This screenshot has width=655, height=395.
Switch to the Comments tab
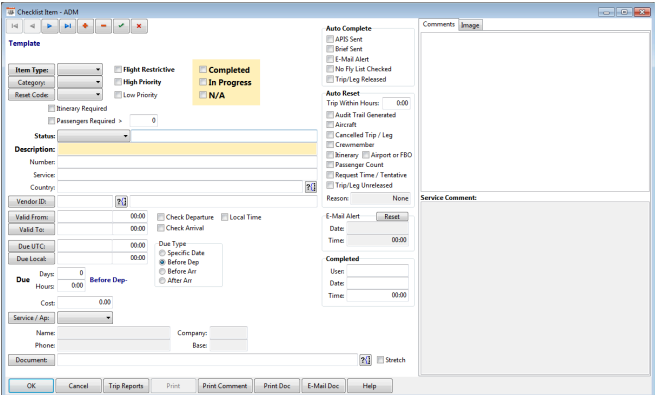point(438,24)
